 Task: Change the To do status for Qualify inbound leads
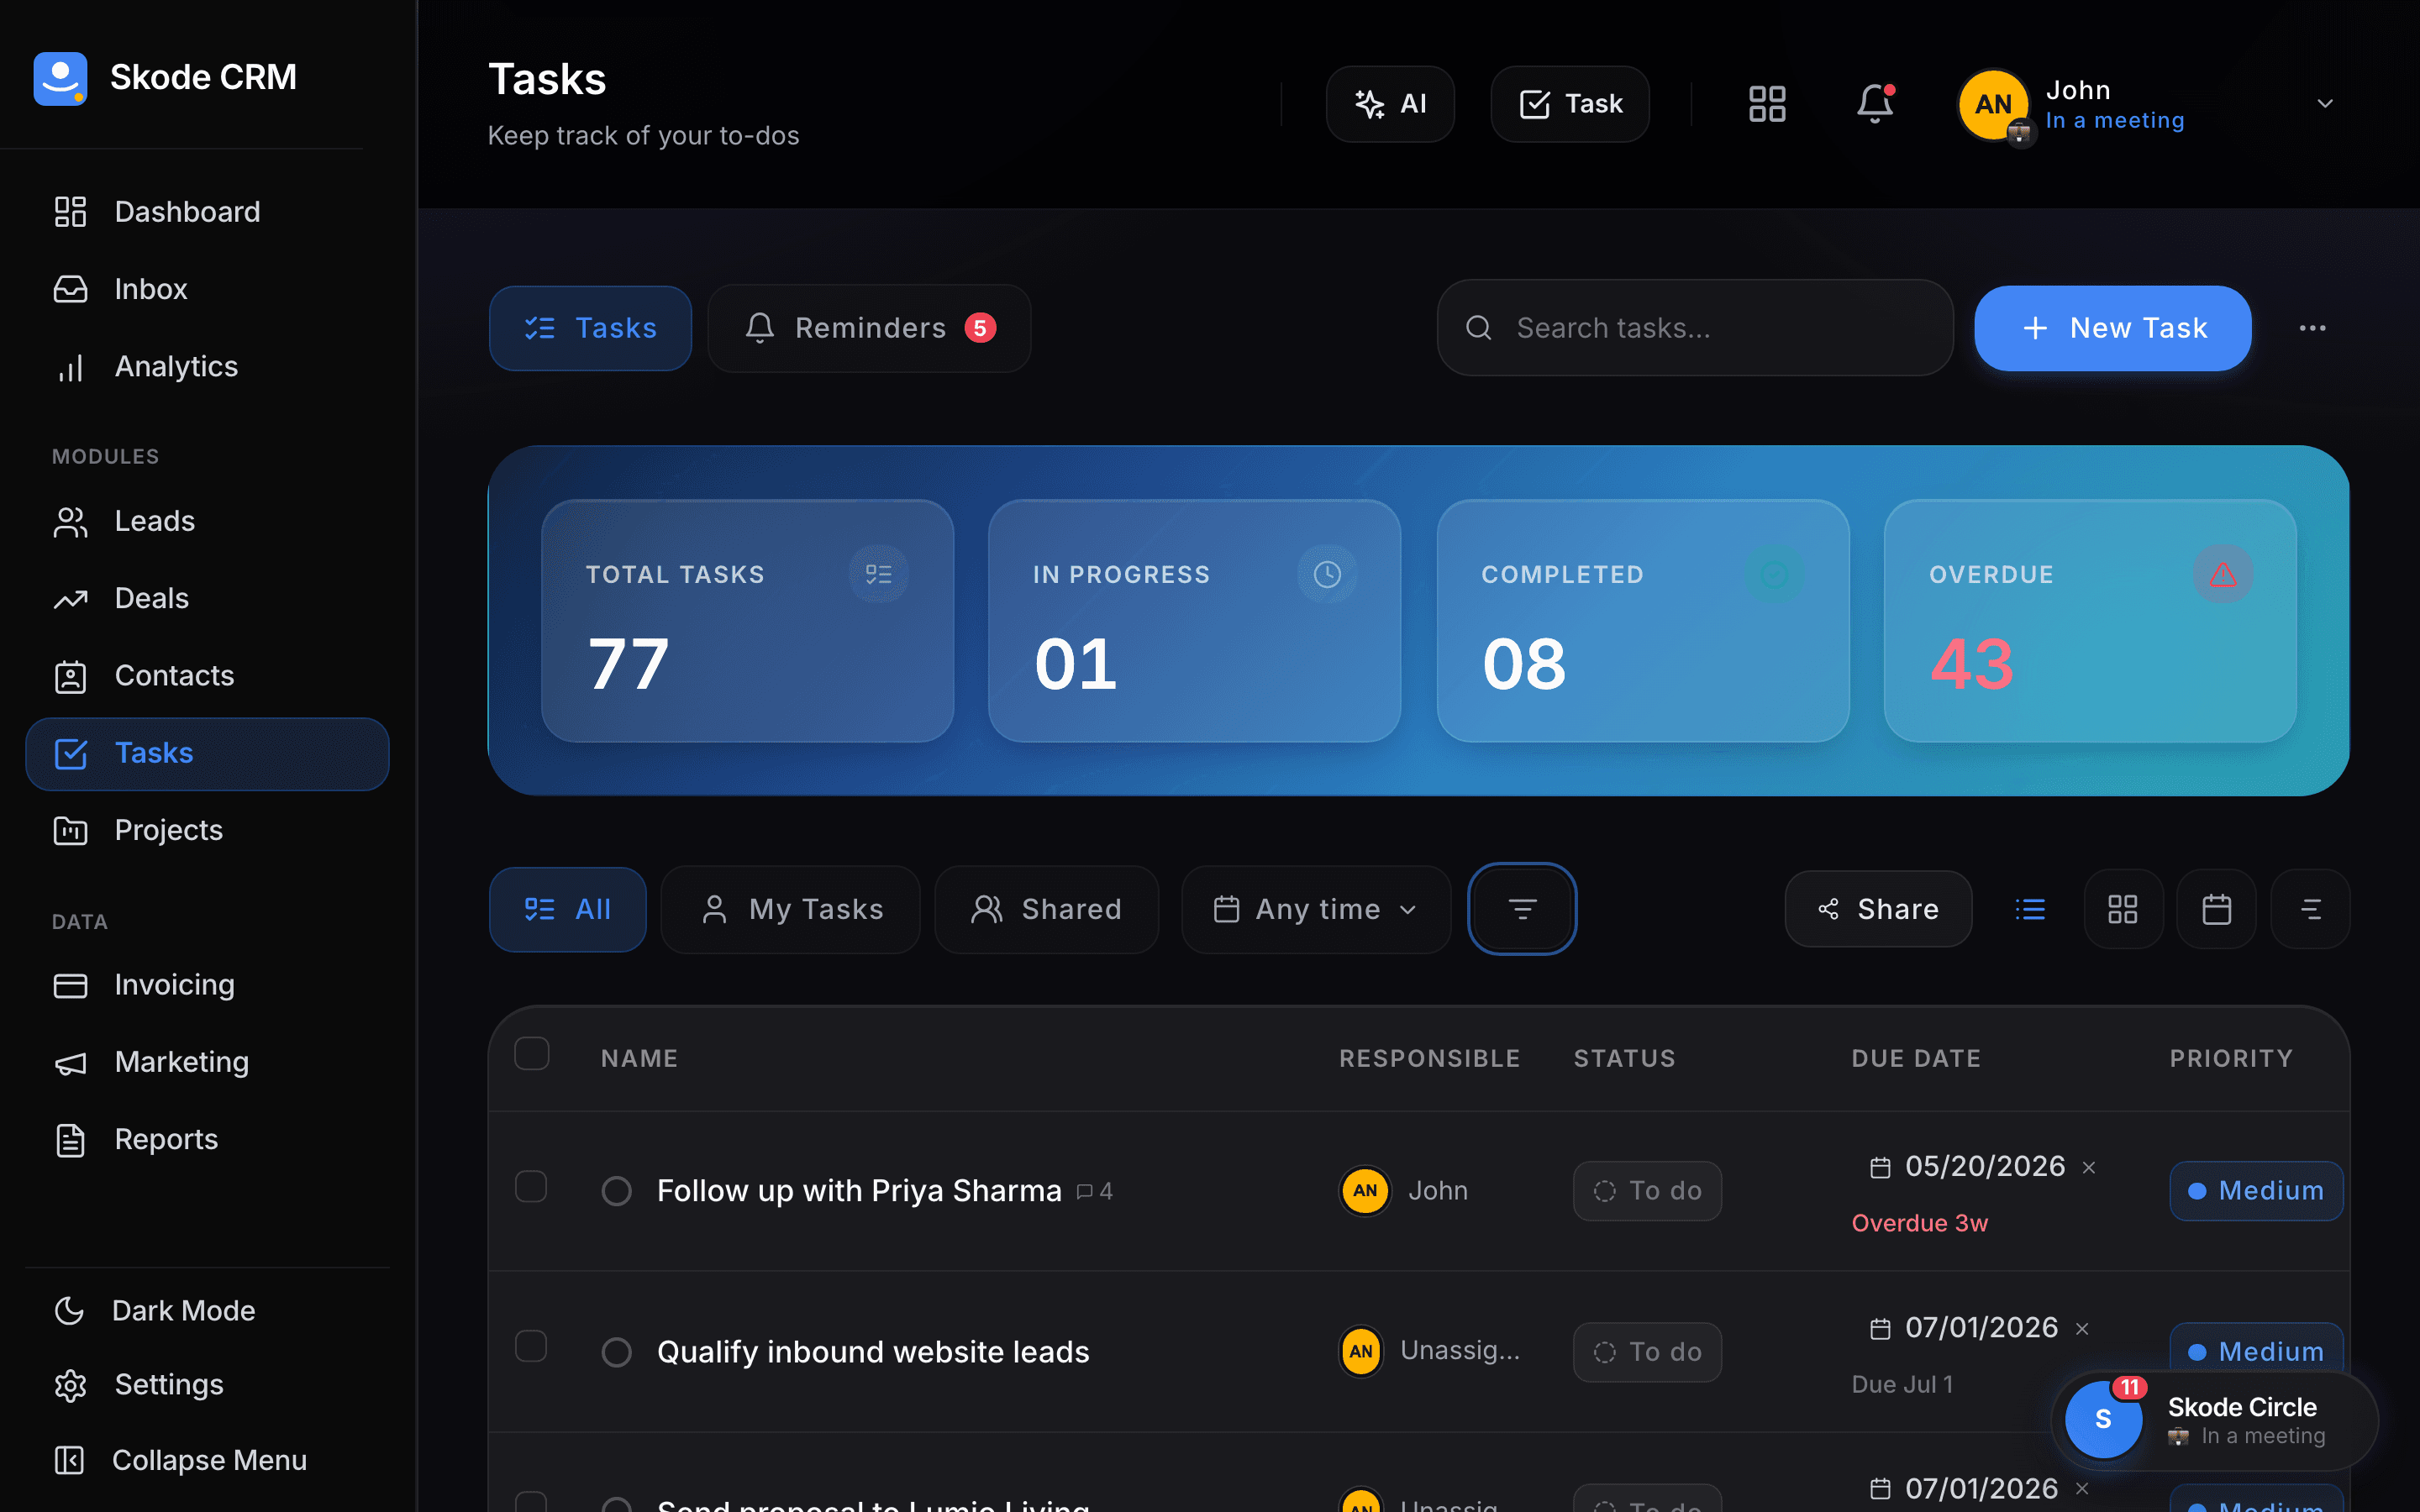point(1647,1352)
